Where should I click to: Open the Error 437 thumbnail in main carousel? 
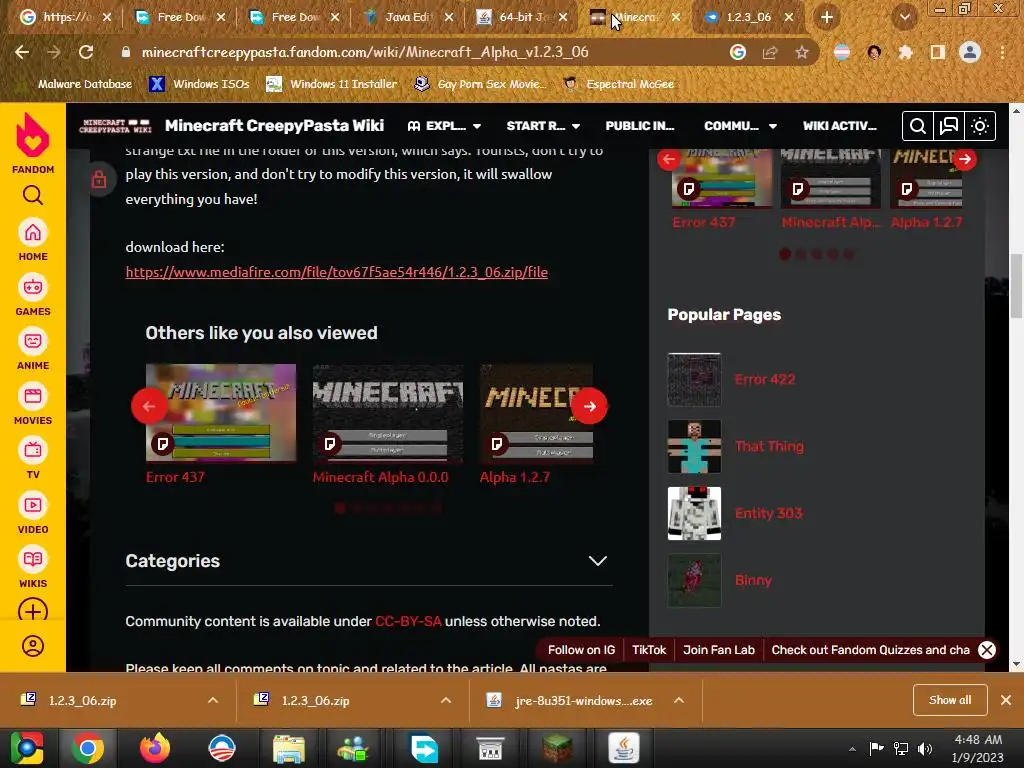[221, 413]
